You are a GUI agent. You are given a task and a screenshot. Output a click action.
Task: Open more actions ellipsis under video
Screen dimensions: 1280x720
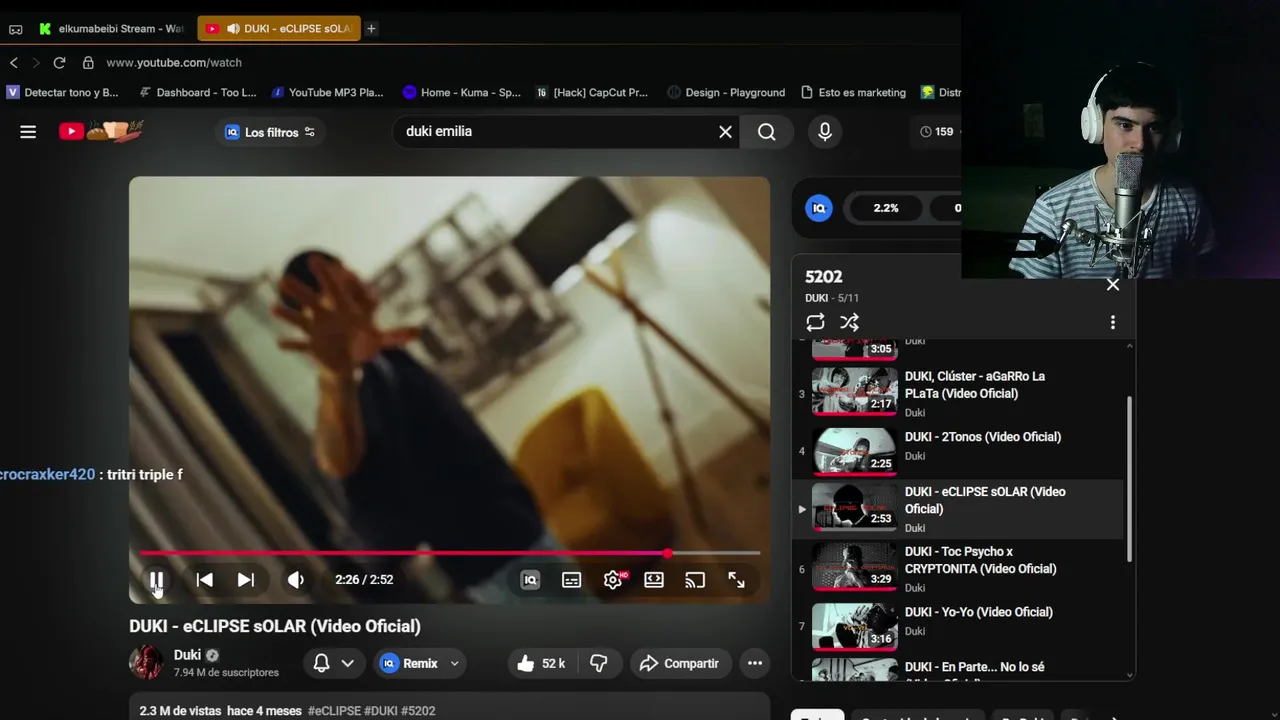[755, 663]
